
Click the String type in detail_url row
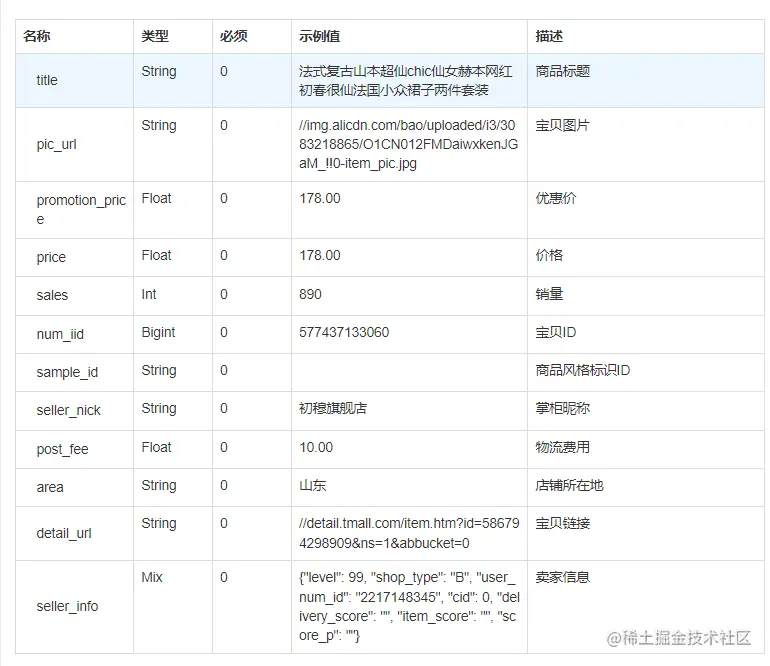point(159,524)
